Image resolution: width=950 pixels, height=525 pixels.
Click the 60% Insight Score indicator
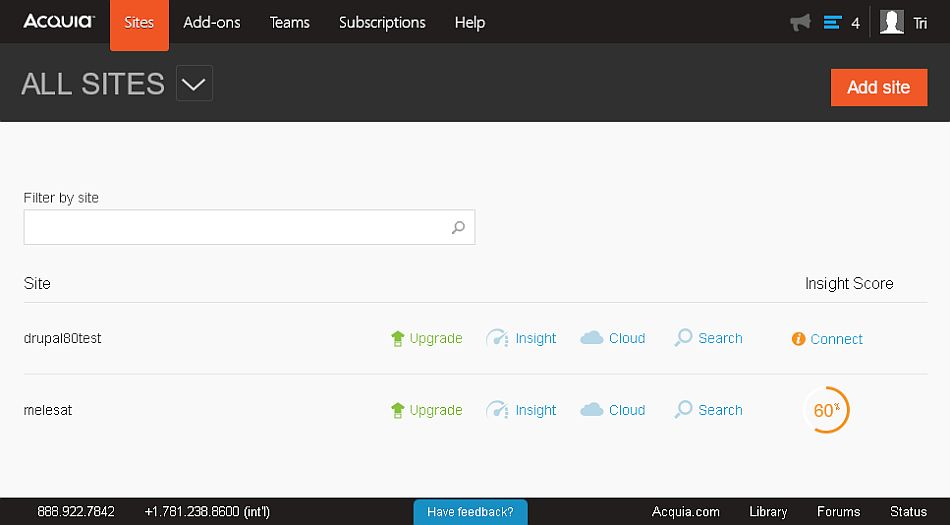[826, 410]
